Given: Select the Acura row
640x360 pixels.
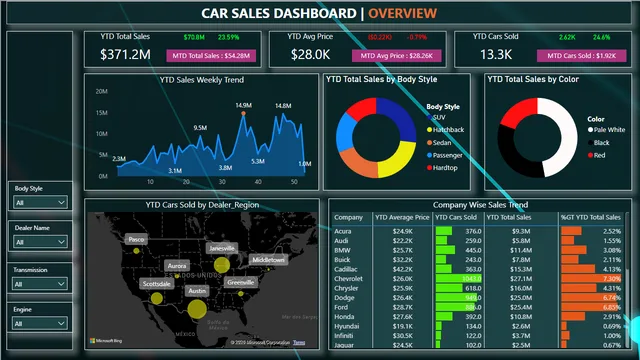Looking at the screenshot, I should coord(478,231).
